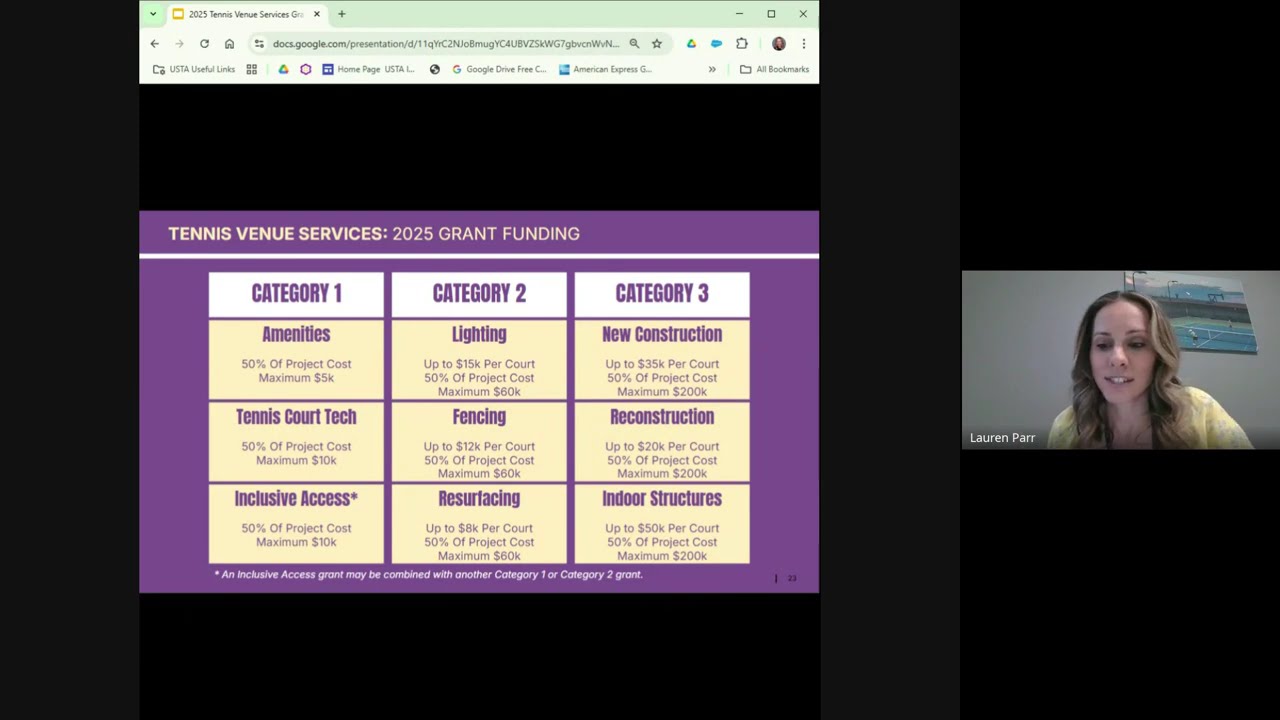
Task: Expand the hidden bookmarks chevron
Action: (712, 69)
